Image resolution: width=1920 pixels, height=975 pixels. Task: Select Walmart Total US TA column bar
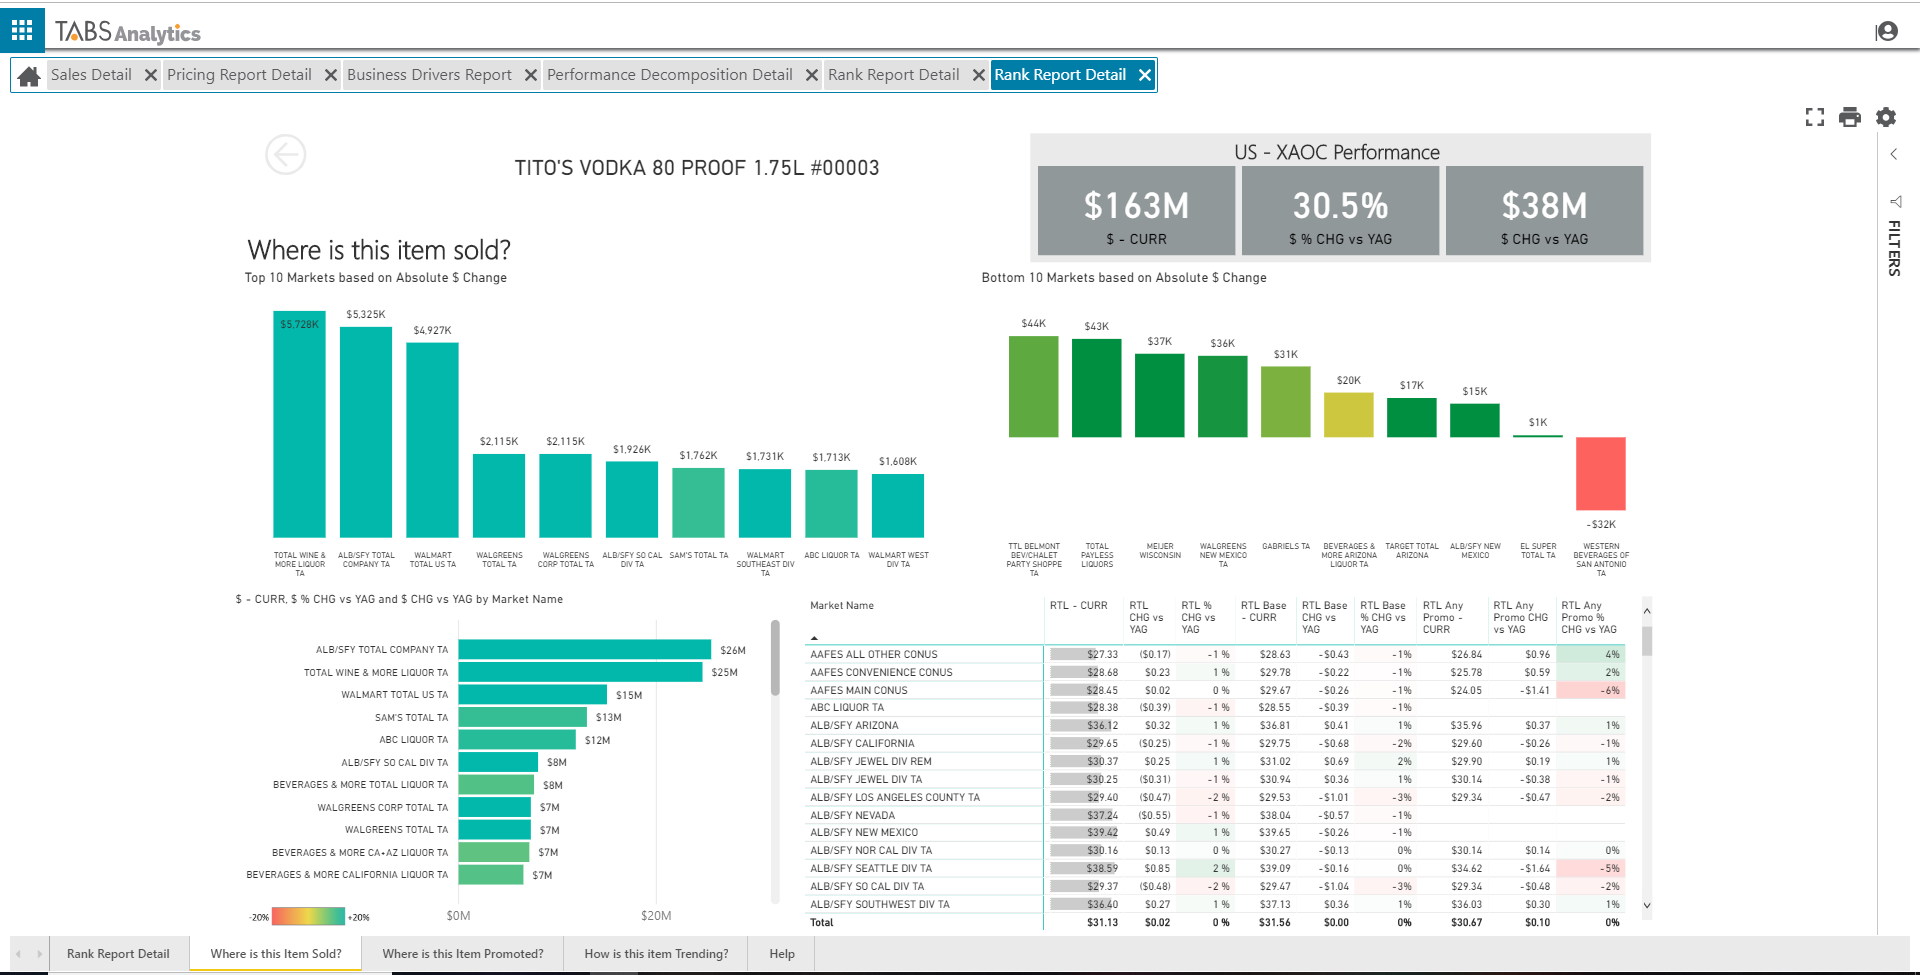[x=432, y=440]
